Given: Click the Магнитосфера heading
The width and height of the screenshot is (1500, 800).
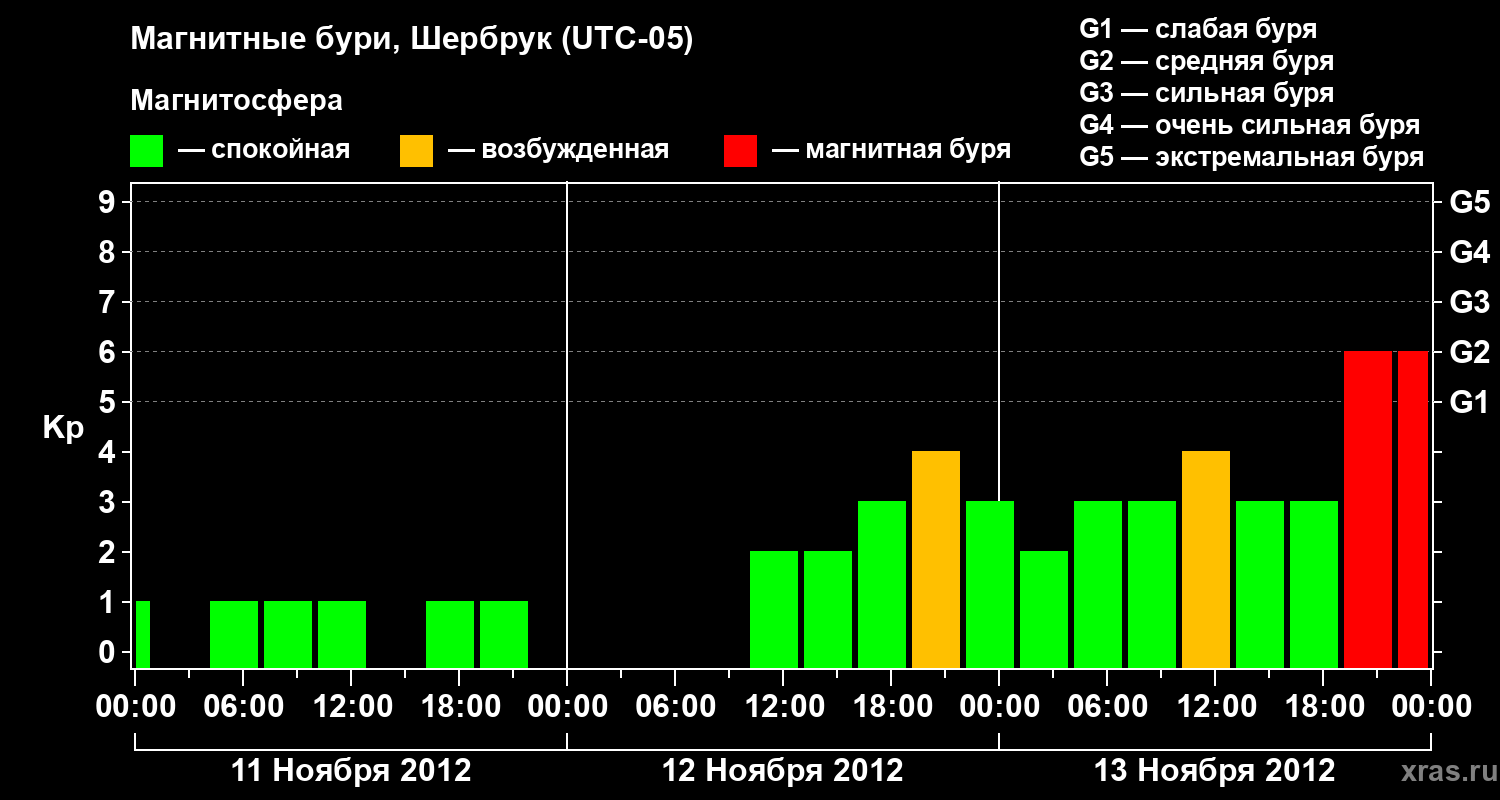Looking at the screenshot, I should tap(237, 101).
